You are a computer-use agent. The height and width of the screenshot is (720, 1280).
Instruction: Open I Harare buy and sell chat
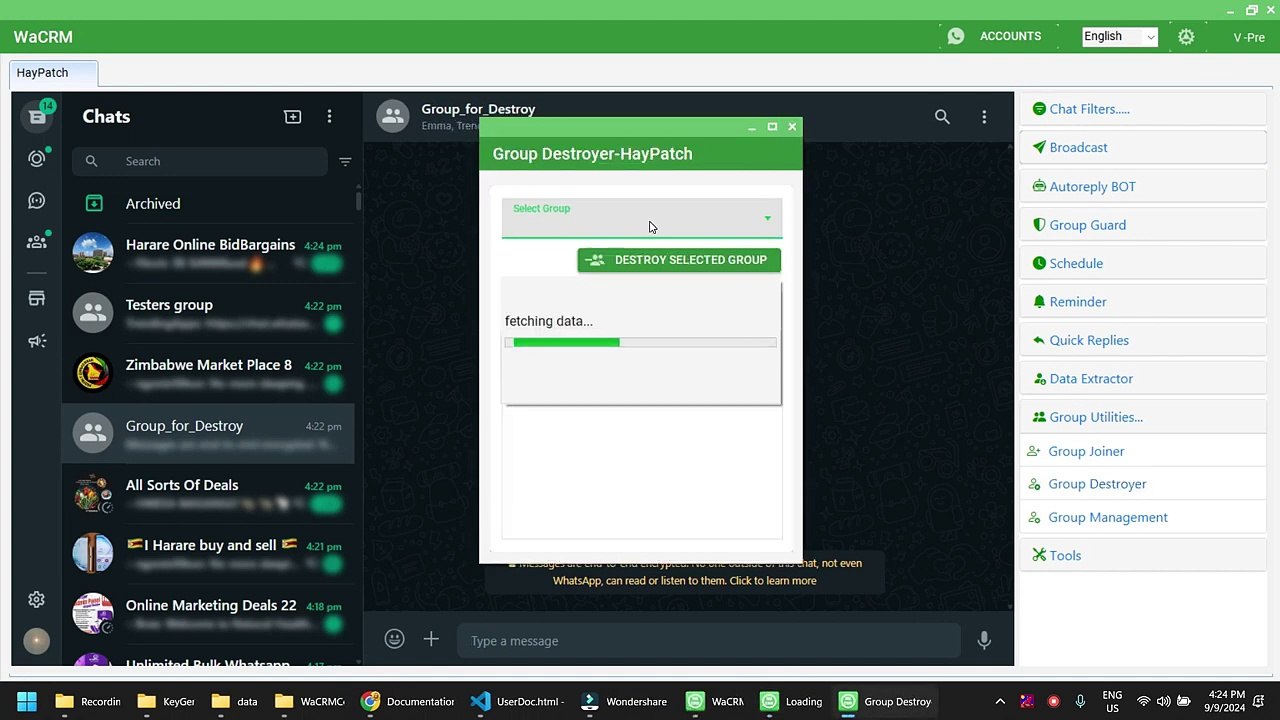point(208,554)
